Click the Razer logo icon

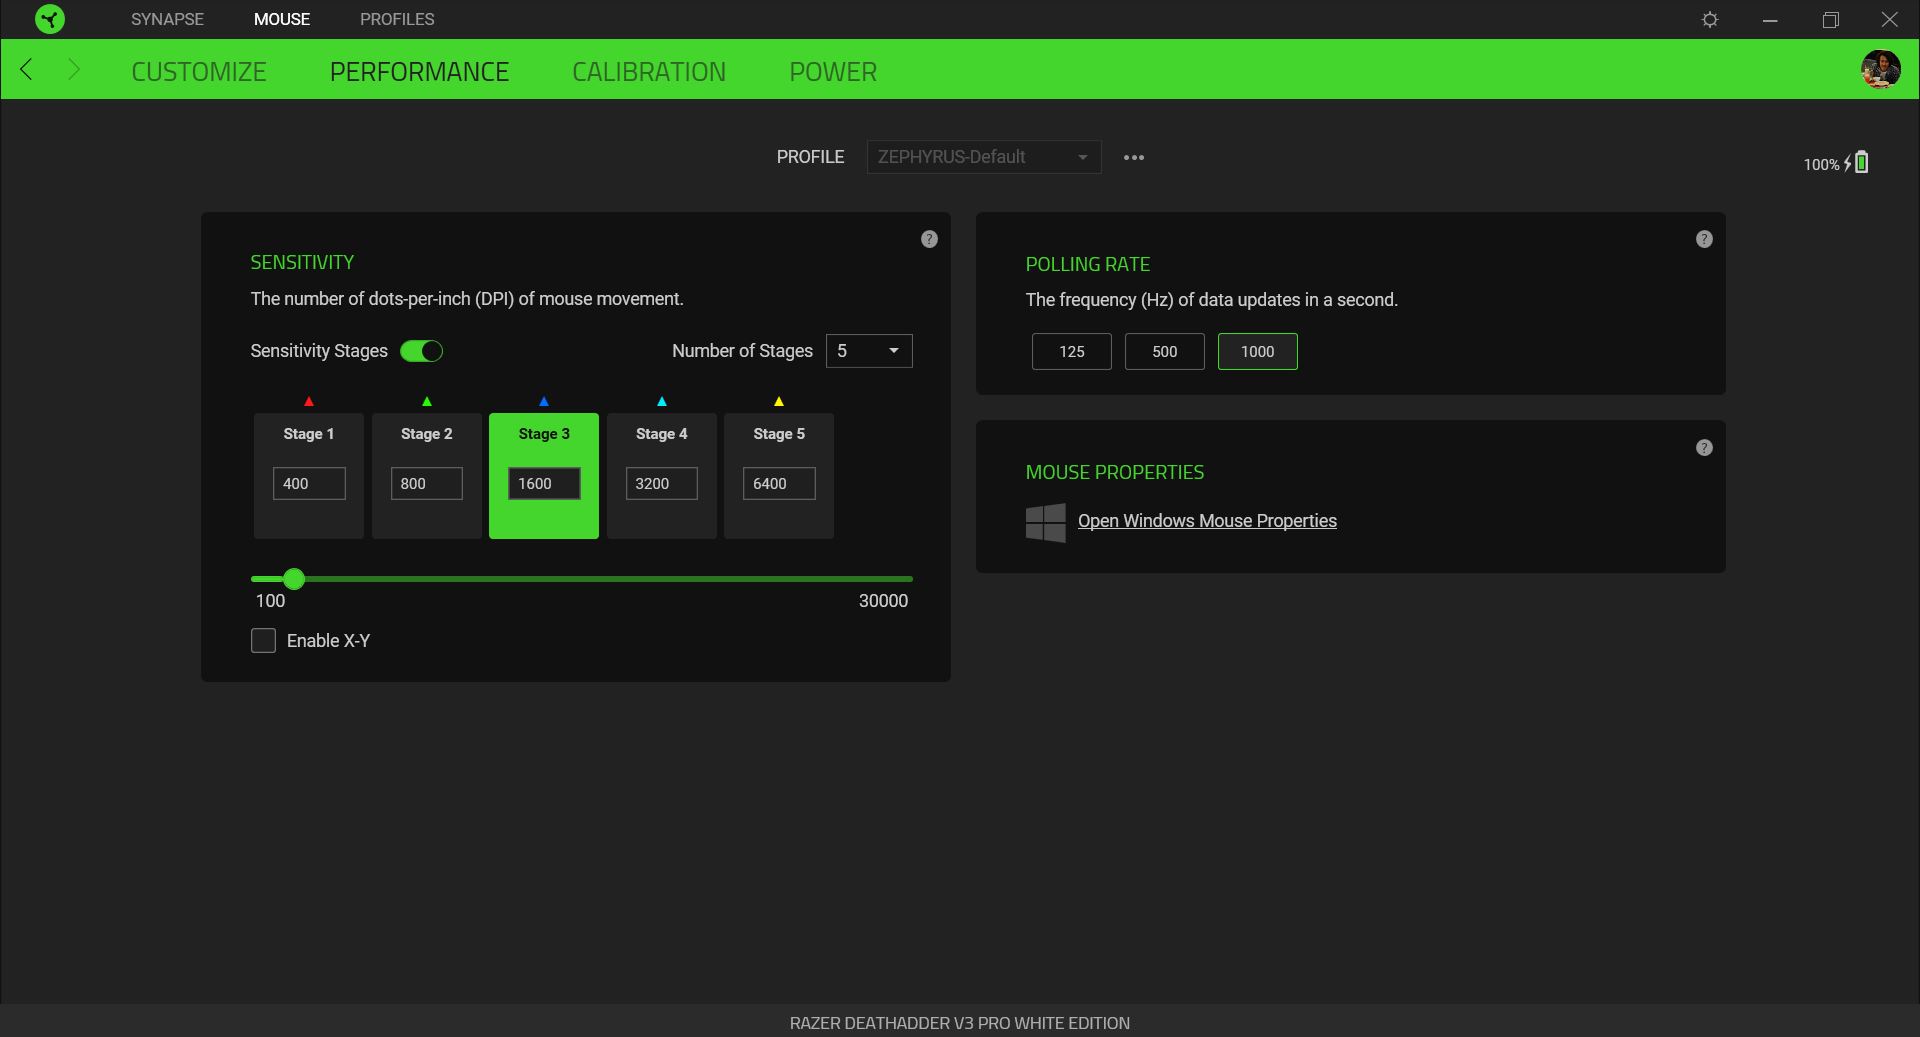[49, 19]
